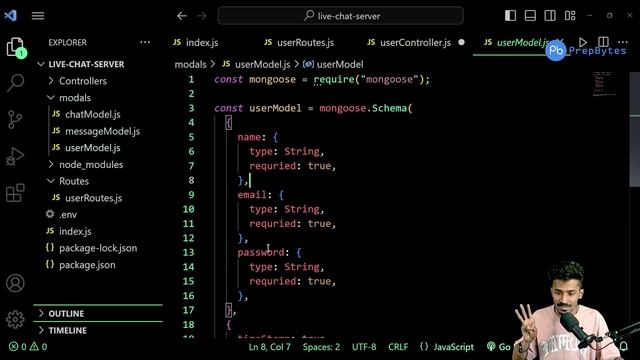Click modals breadcrumb segment
Screen dimensions: 640x360
point(190,64)
